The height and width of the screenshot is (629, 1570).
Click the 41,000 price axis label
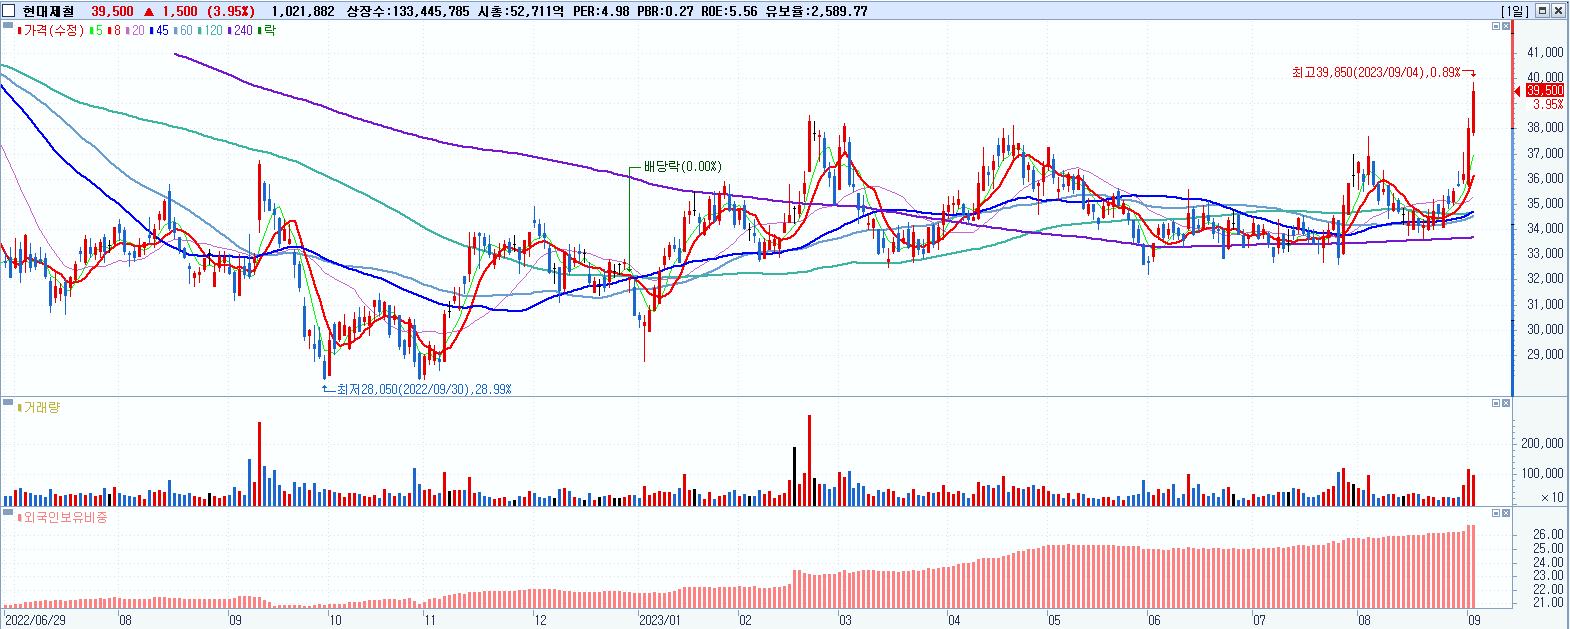coord(1546,52)
